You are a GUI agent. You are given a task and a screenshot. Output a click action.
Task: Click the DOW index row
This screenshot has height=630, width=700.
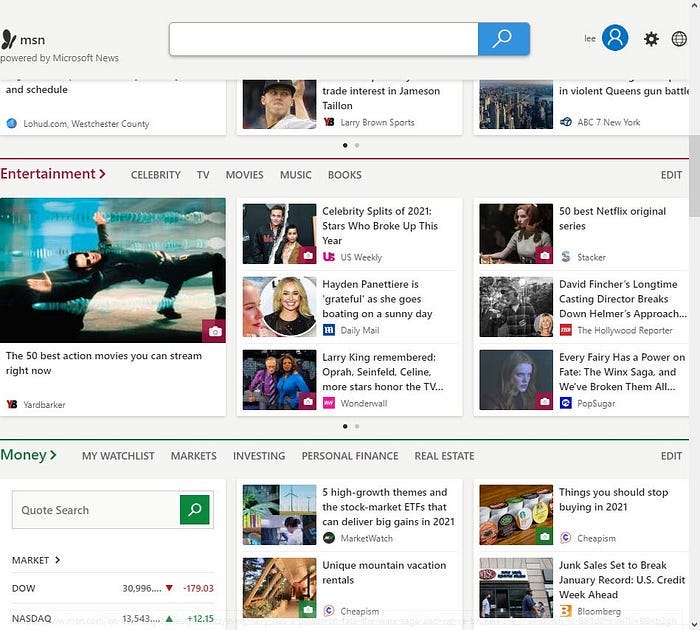112,588
